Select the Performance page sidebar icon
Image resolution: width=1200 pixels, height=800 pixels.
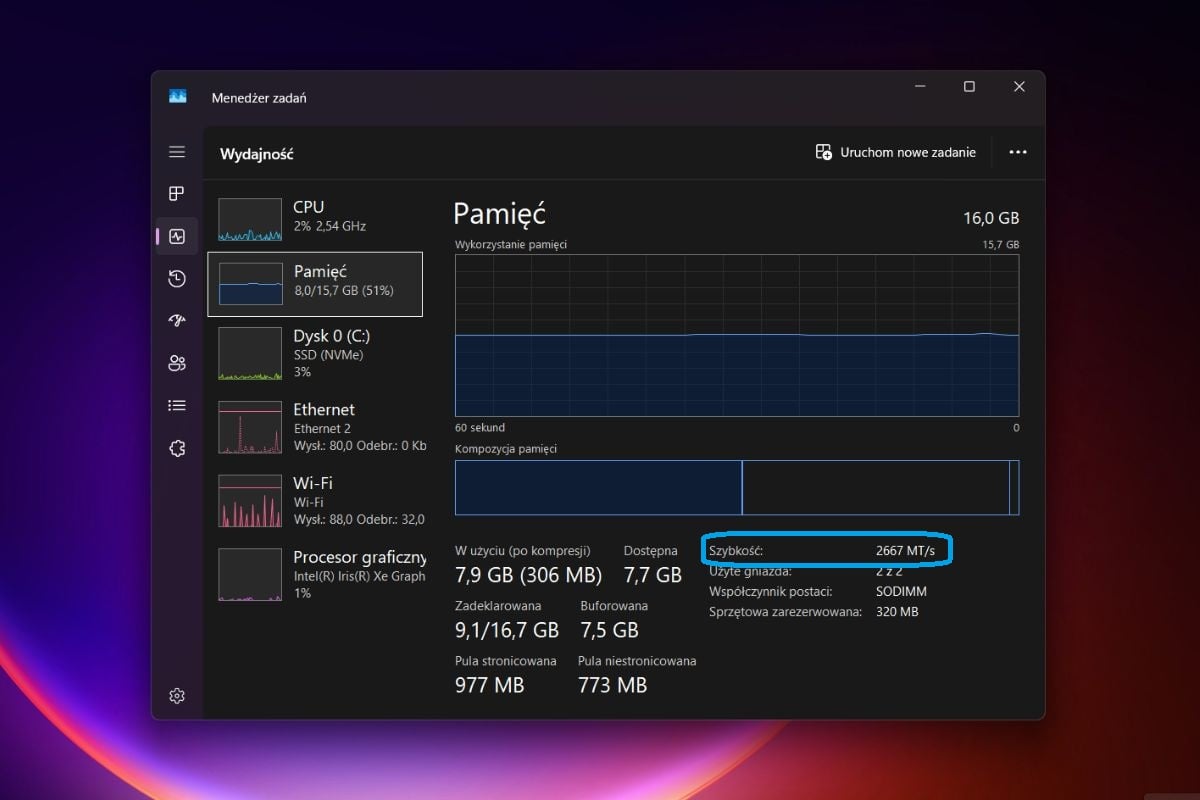177,237
